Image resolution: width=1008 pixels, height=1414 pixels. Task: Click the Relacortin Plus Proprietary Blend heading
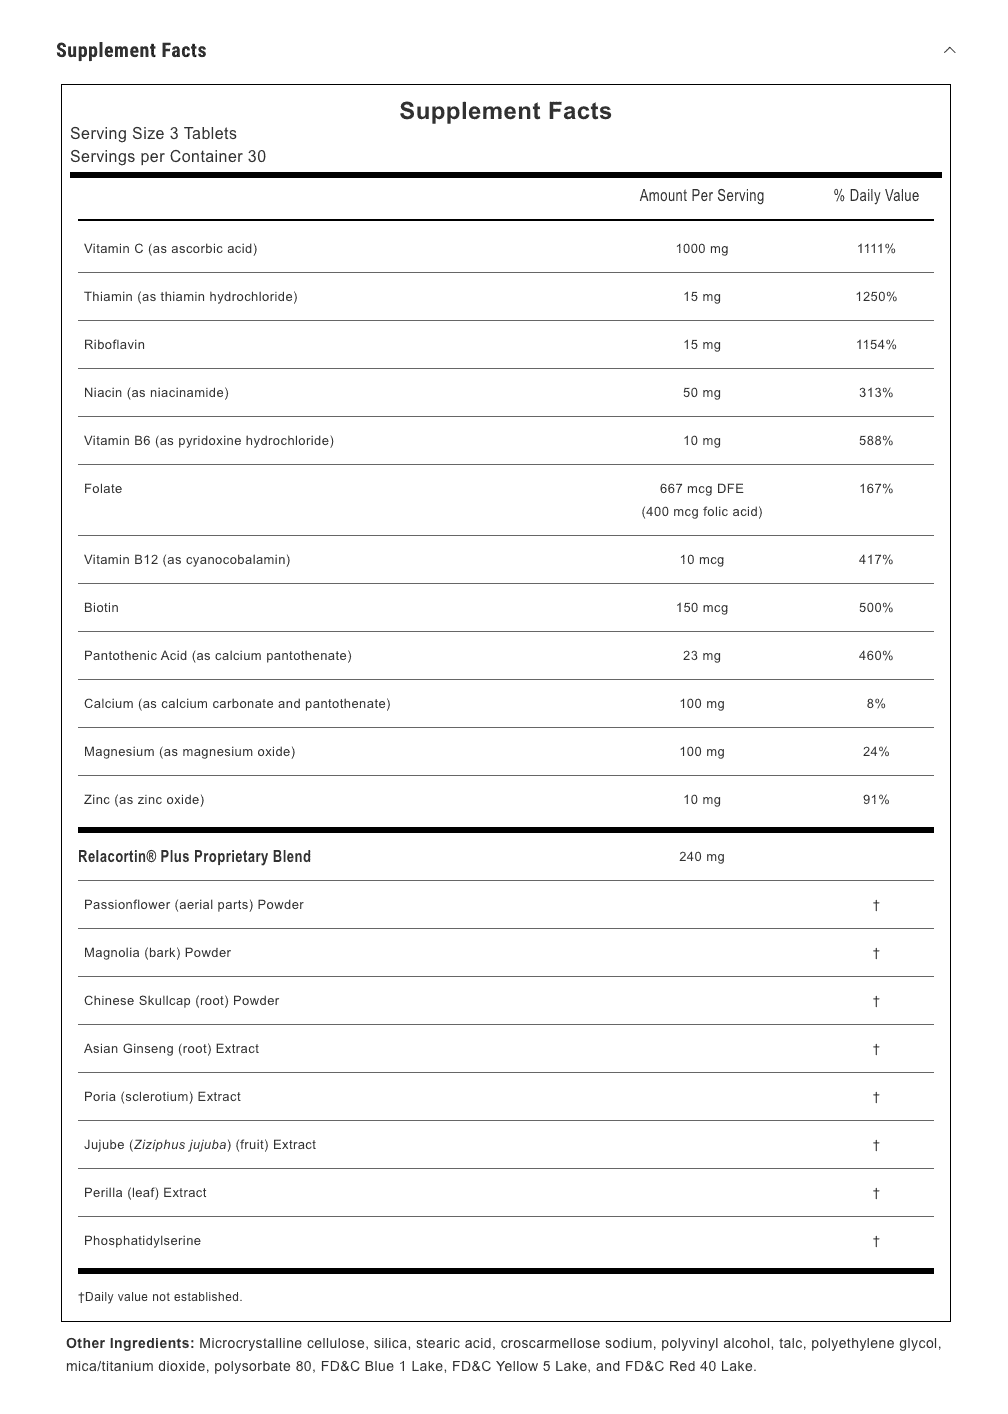pos(195,857)
